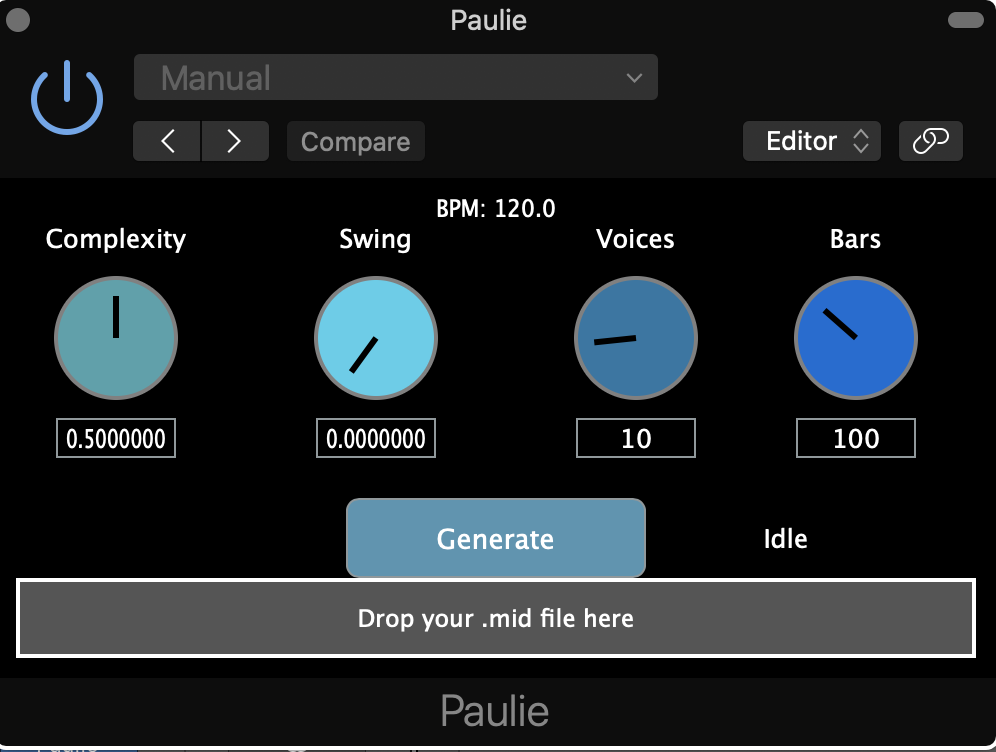Viewport: 996px width, 752px height.
Task: Click the window close dot
Action: tap(18, 20)
